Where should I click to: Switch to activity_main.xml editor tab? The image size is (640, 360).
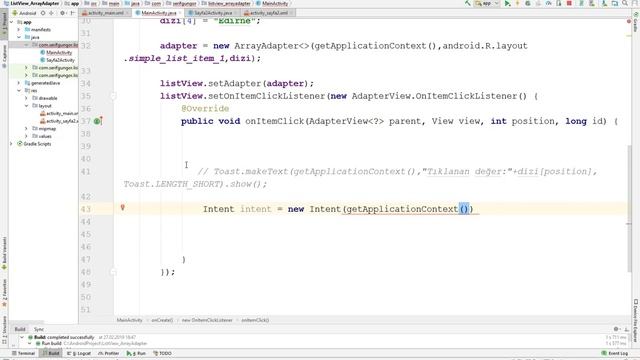(106, 13)
